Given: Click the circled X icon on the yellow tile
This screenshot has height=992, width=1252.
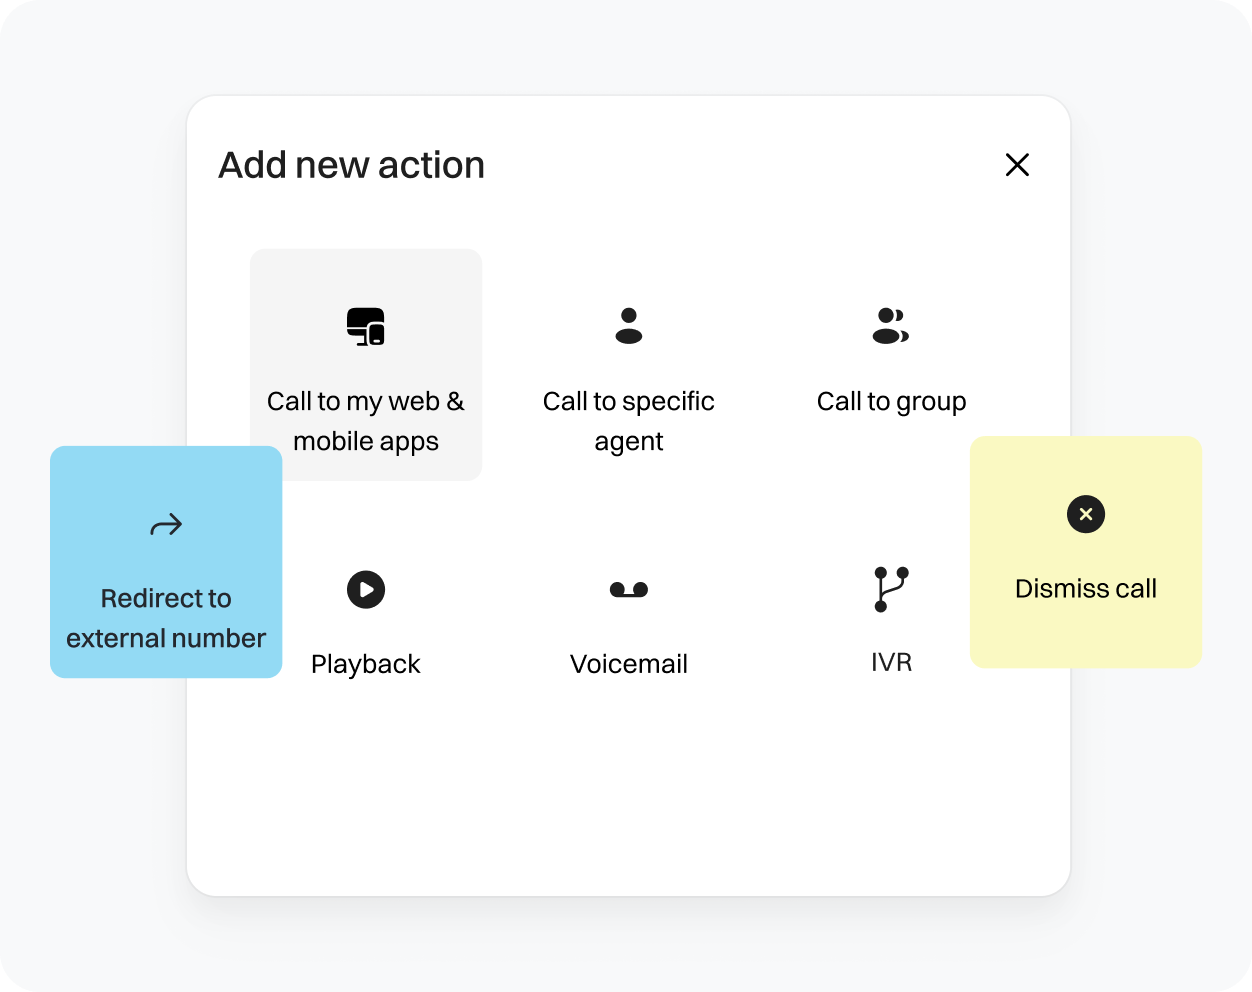Looking at the screenshot, I should 1085,514.
